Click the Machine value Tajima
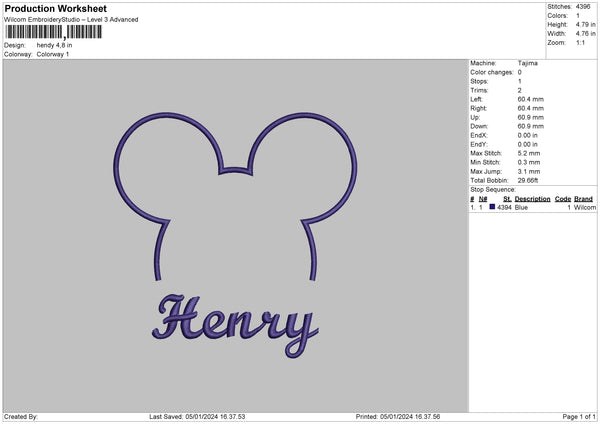600x424 pixels. pos(529,63)
